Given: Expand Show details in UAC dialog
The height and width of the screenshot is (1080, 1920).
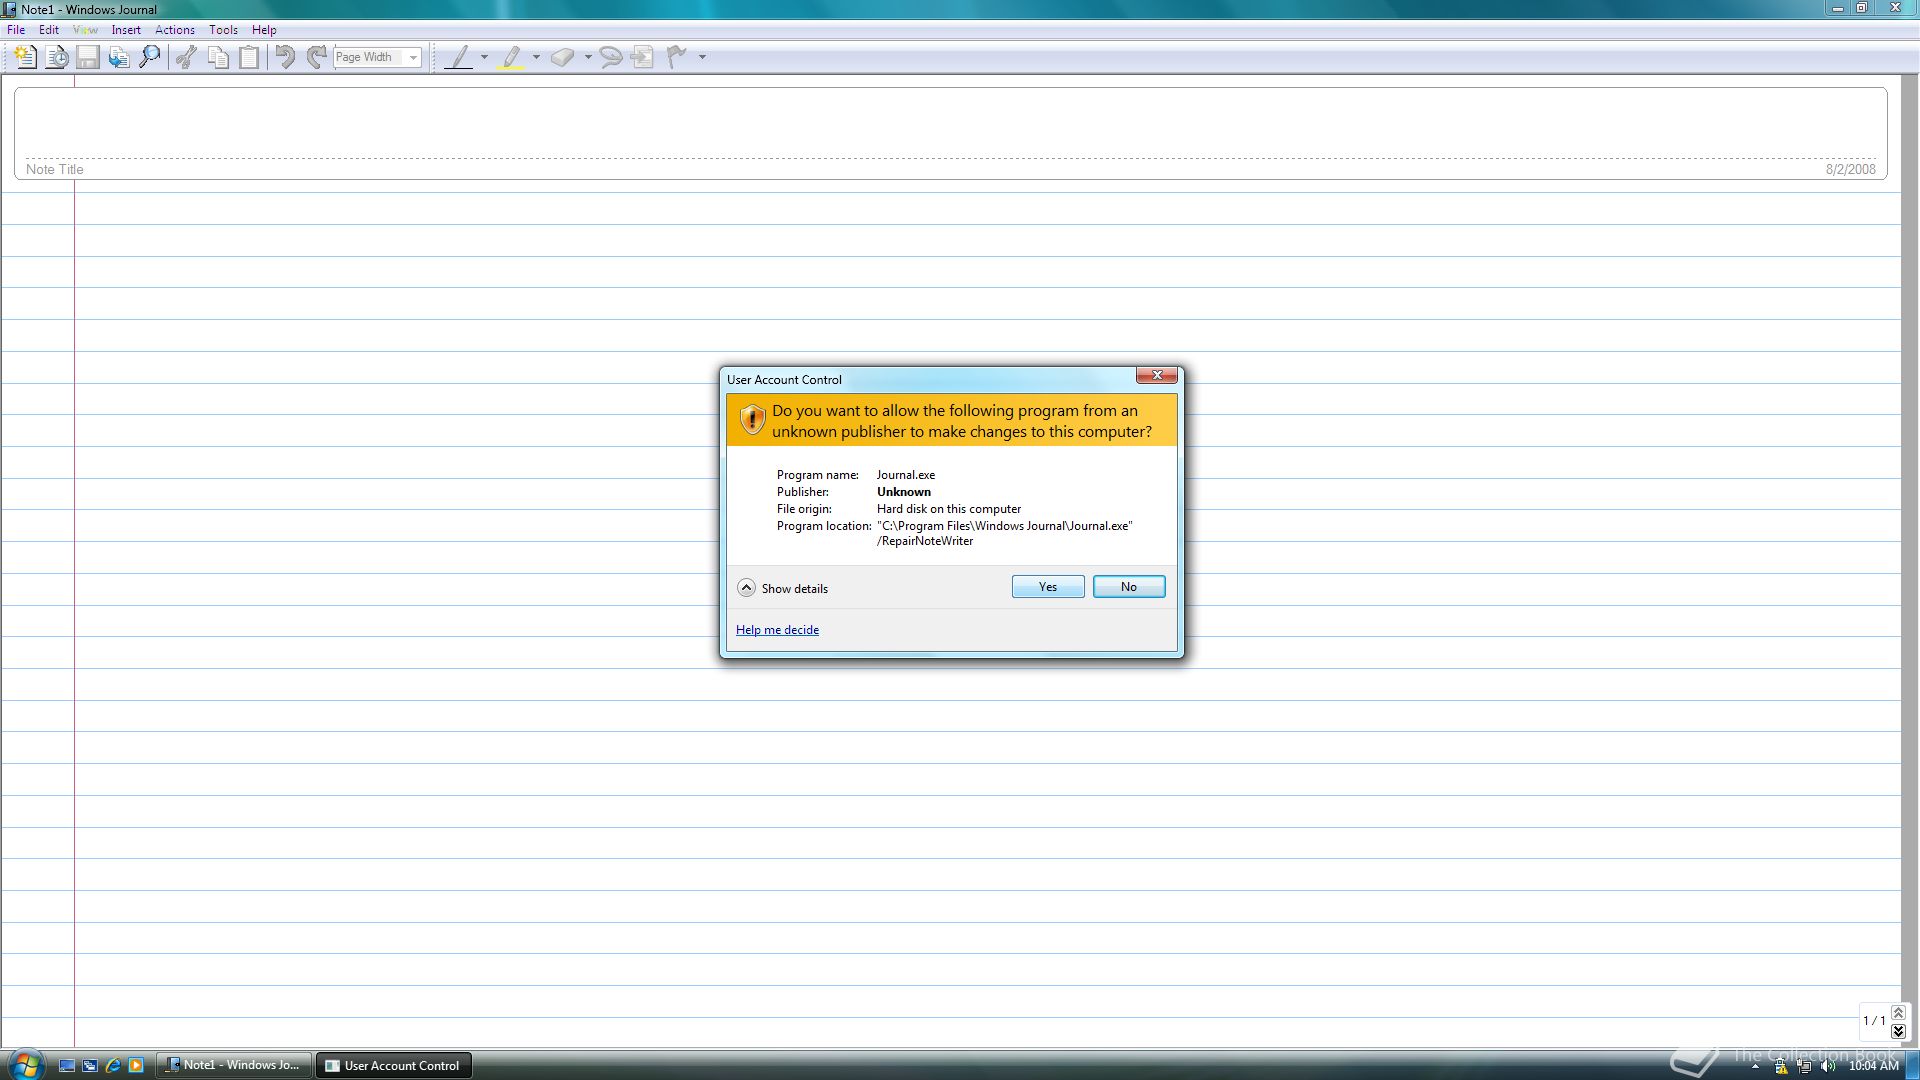Looking at the screenshot, I should (783, 588).
